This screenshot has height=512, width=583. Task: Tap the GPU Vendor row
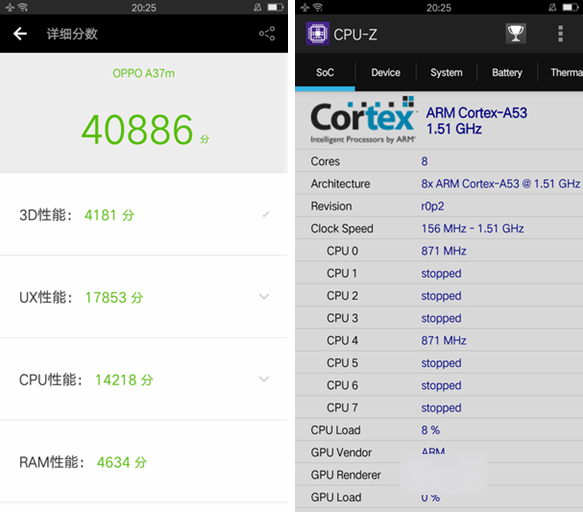439,452
